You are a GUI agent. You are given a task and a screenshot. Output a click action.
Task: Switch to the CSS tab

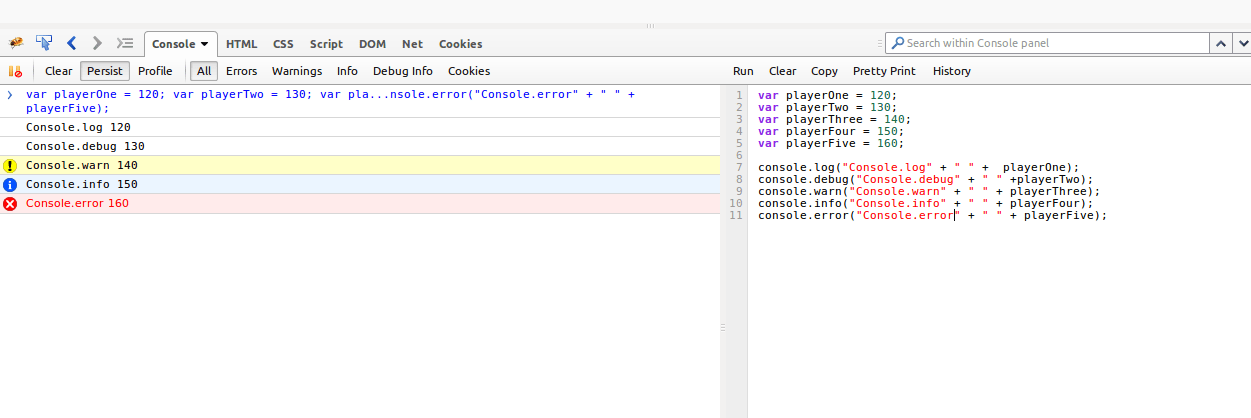click(283, 44)
